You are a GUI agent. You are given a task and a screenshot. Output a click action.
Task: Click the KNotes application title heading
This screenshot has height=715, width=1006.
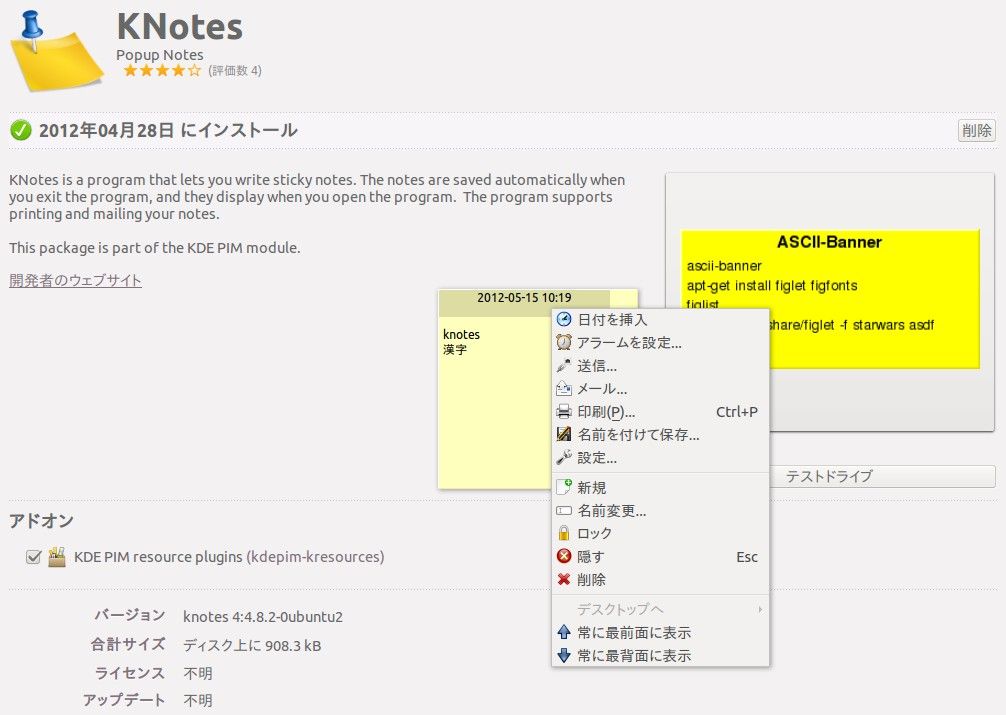(180, 27)
